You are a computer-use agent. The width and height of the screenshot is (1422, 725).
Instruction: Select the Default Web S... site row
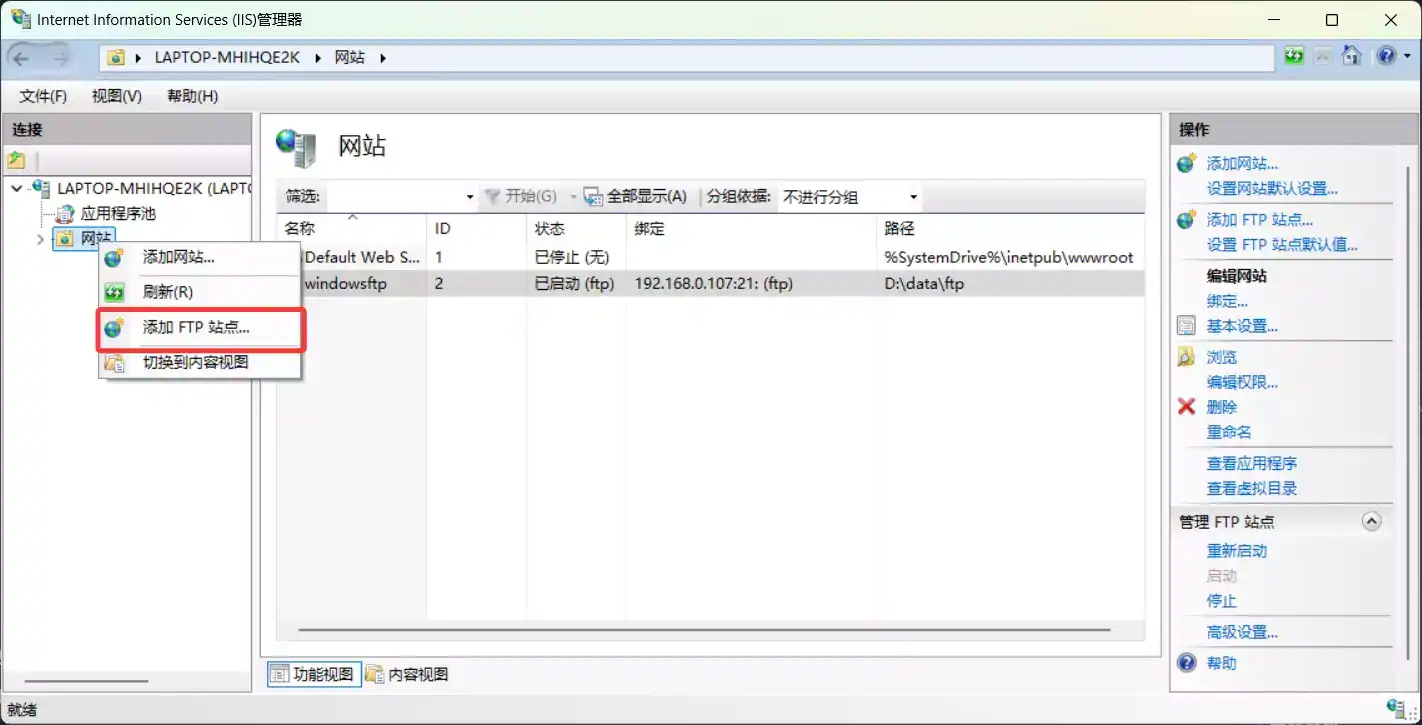(711, 257)
